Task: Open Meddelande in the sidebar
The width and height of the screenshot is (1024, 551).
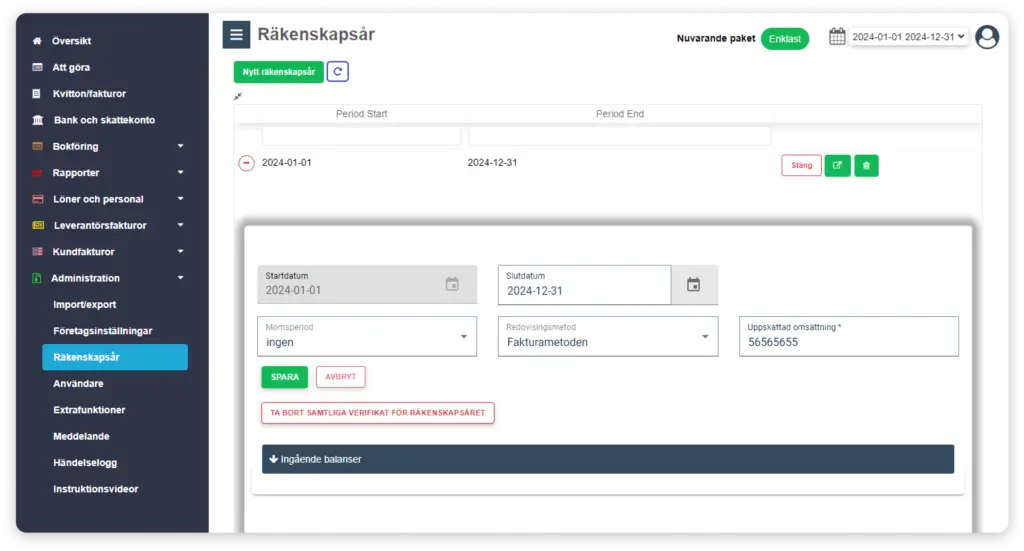Action: point(81,436)
